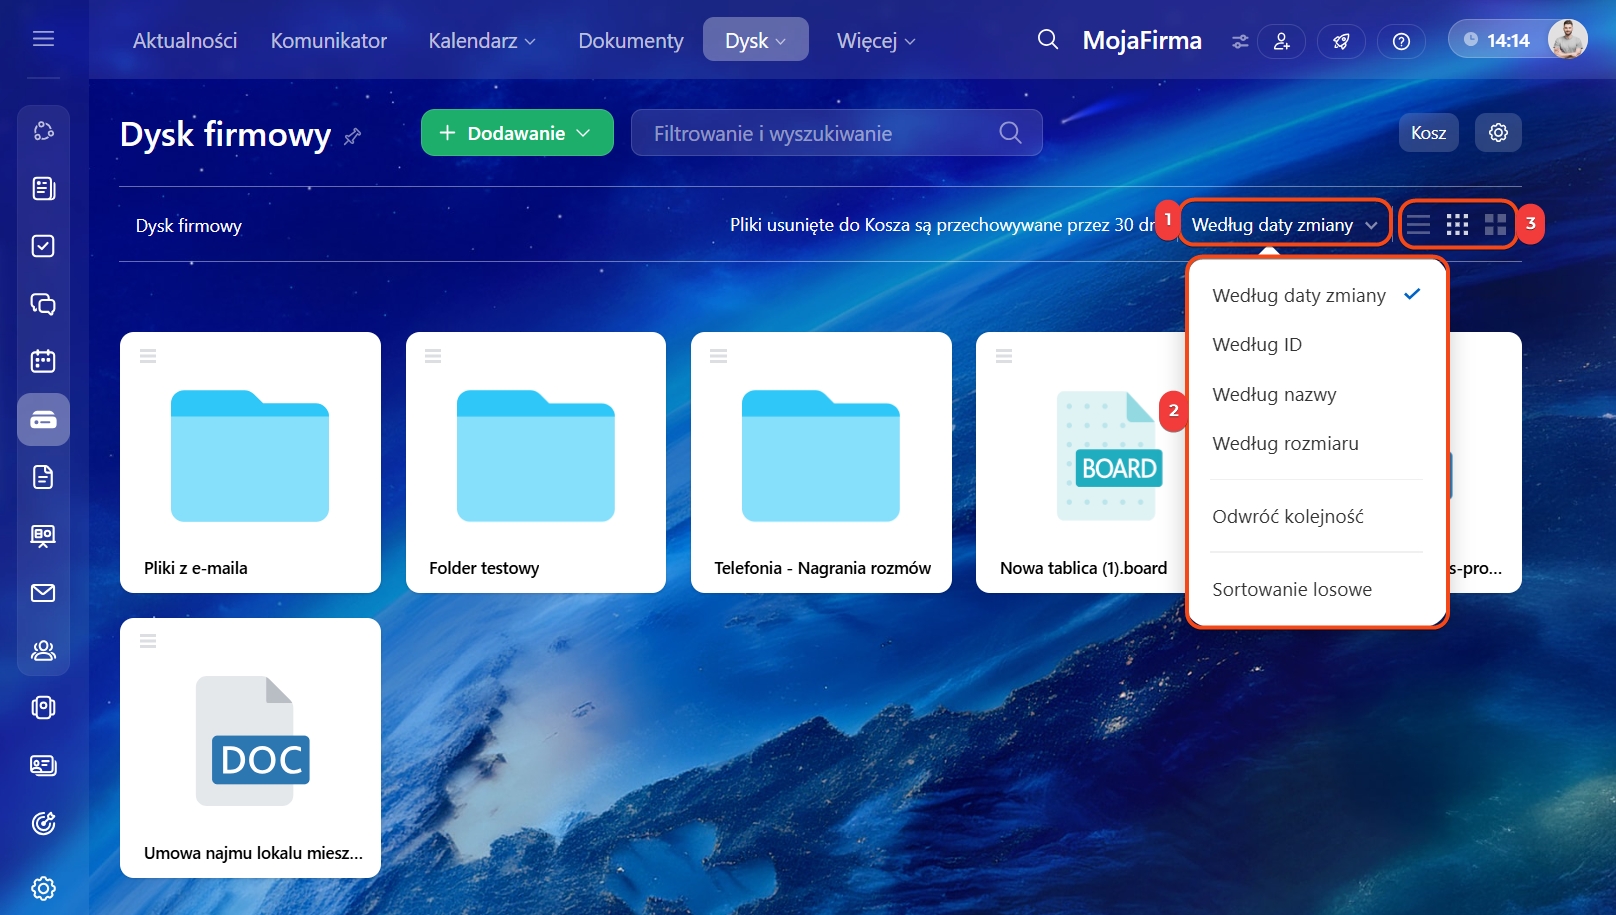This screenshot has width=1616, height=915.
Task: Click the help question mark icon
Action: pyautogui.click(x=1401, y=41)
